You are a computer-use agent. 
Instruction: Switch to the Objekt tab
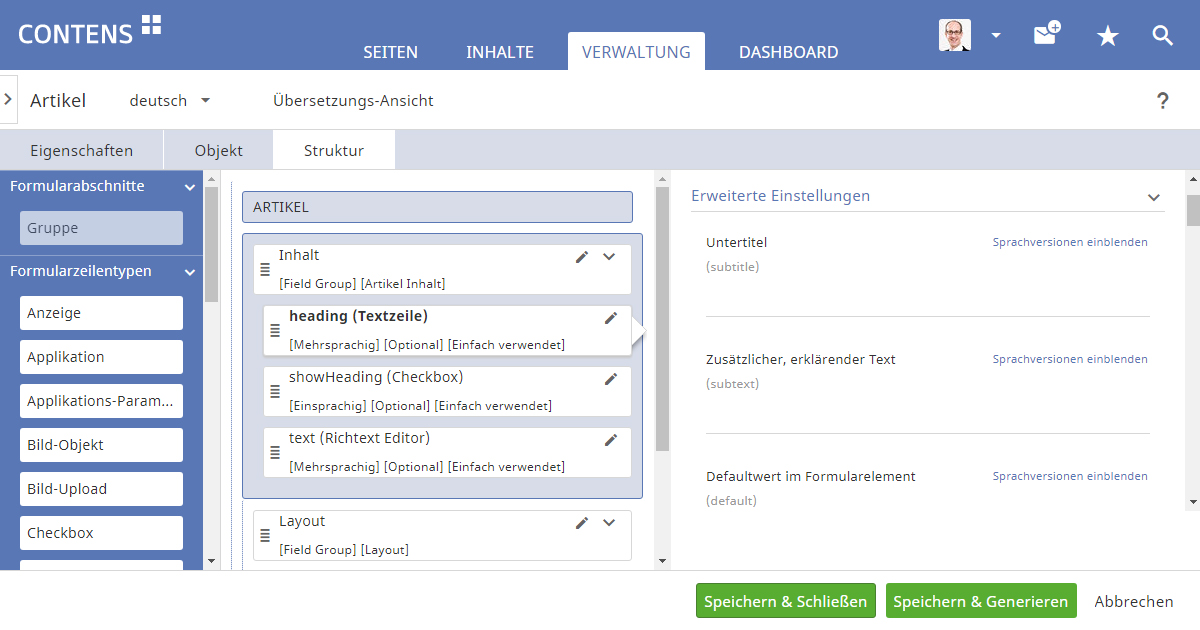click(219, 151)
